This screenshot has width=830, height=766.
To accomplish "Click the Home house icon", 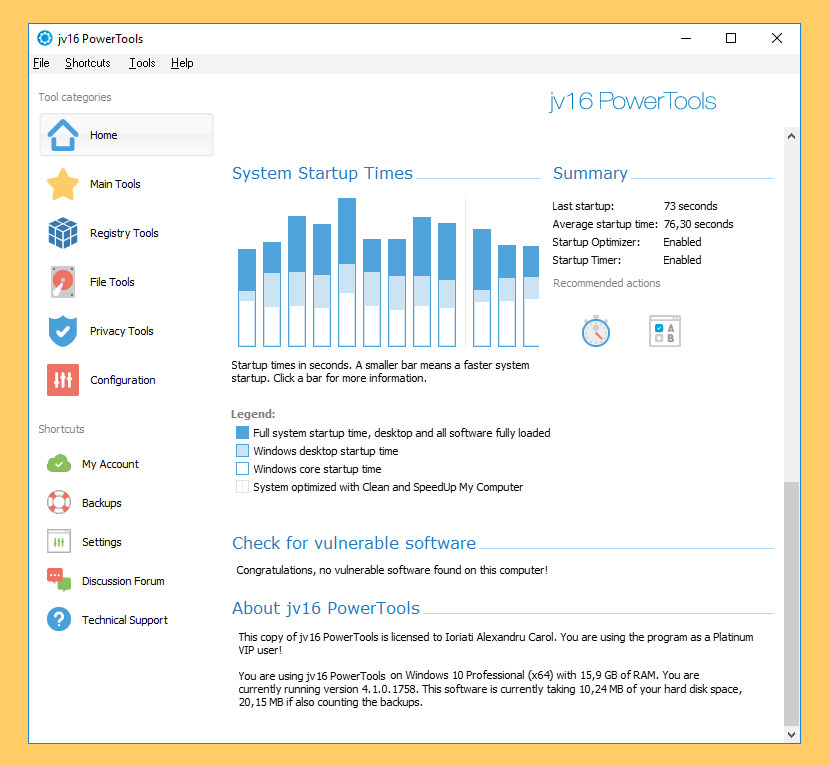I will (63, 135).
